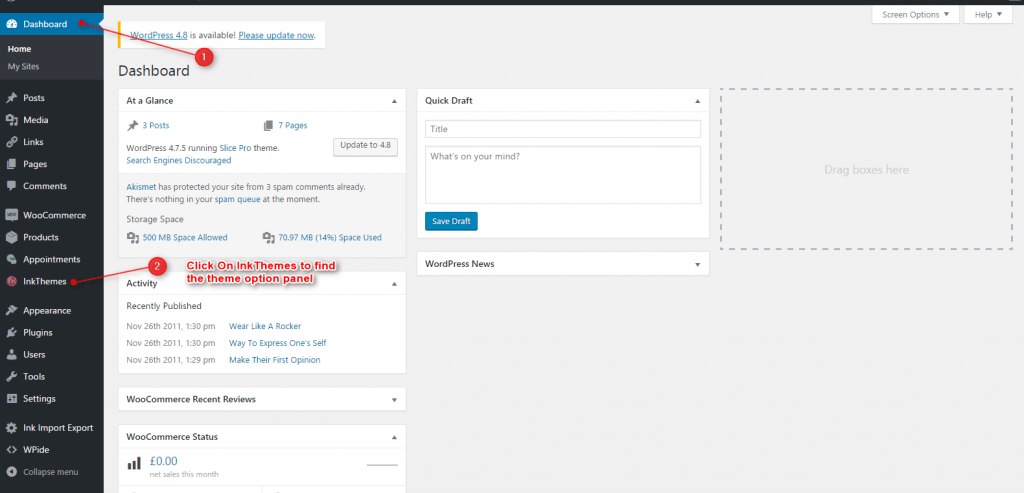Expand the WooCommerce Recent Reviews widget
Screen dimensions: 1024x493
click(x=394, y=400)
